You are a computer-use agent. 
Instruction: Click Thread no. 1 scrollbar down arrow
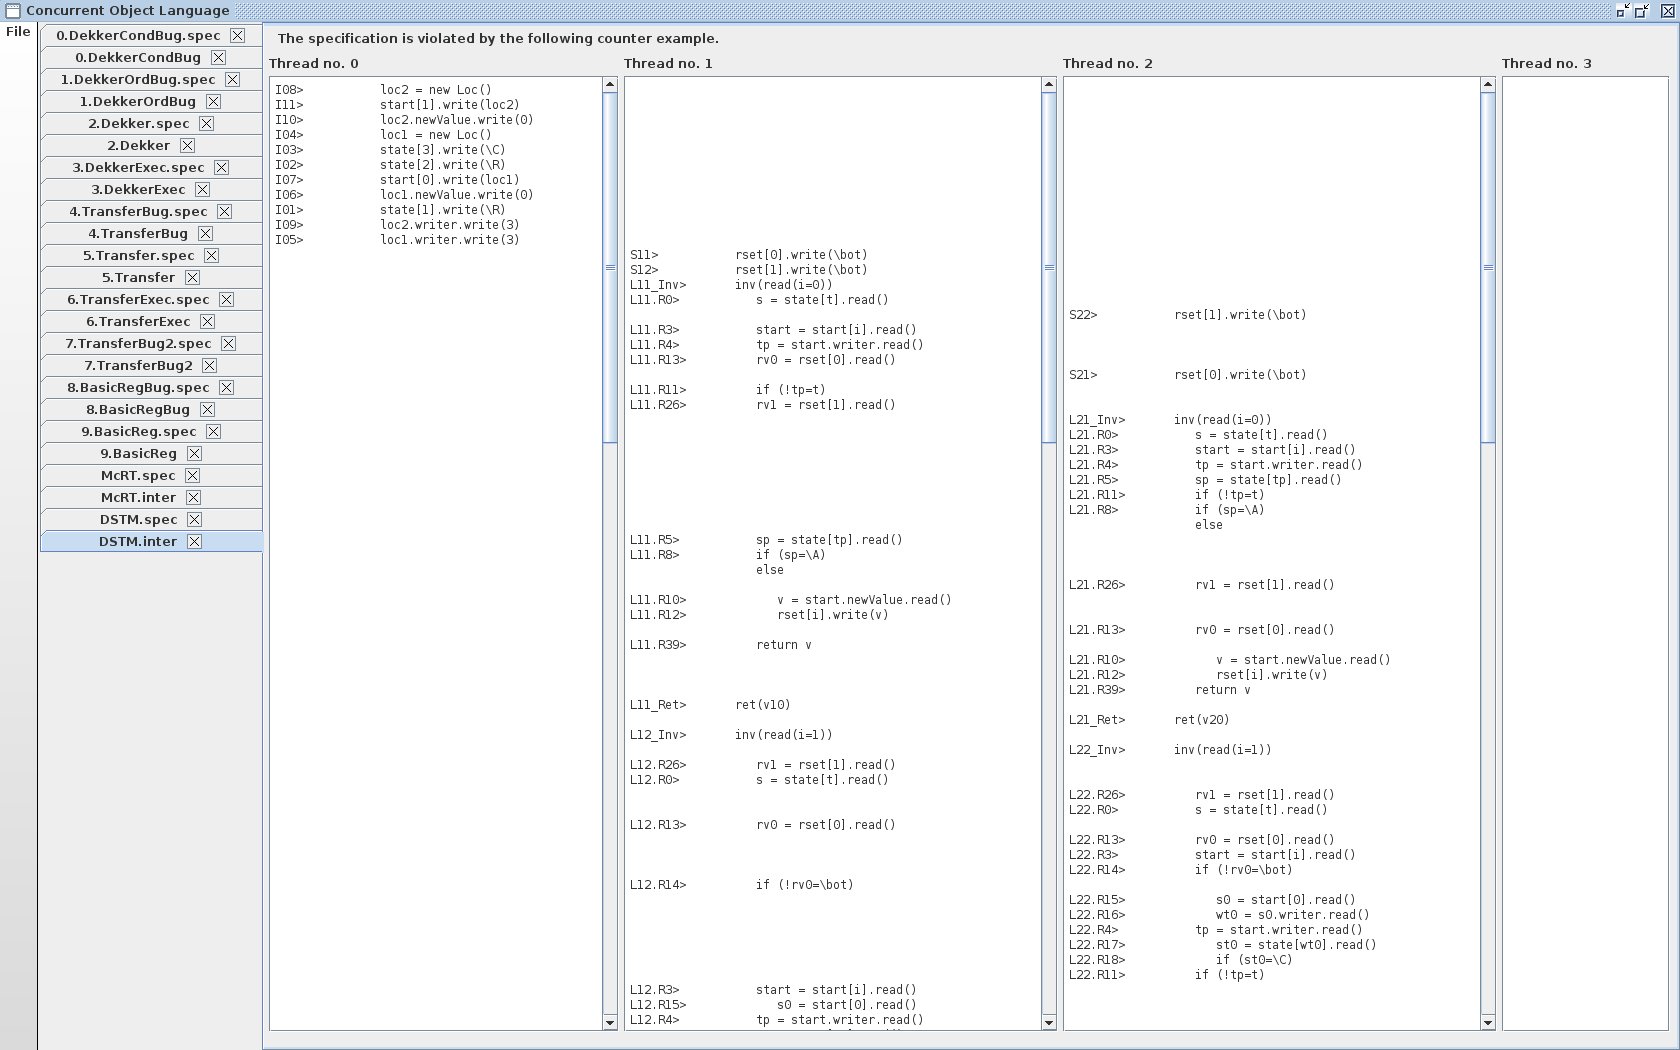click(x=1049, y=1022)
